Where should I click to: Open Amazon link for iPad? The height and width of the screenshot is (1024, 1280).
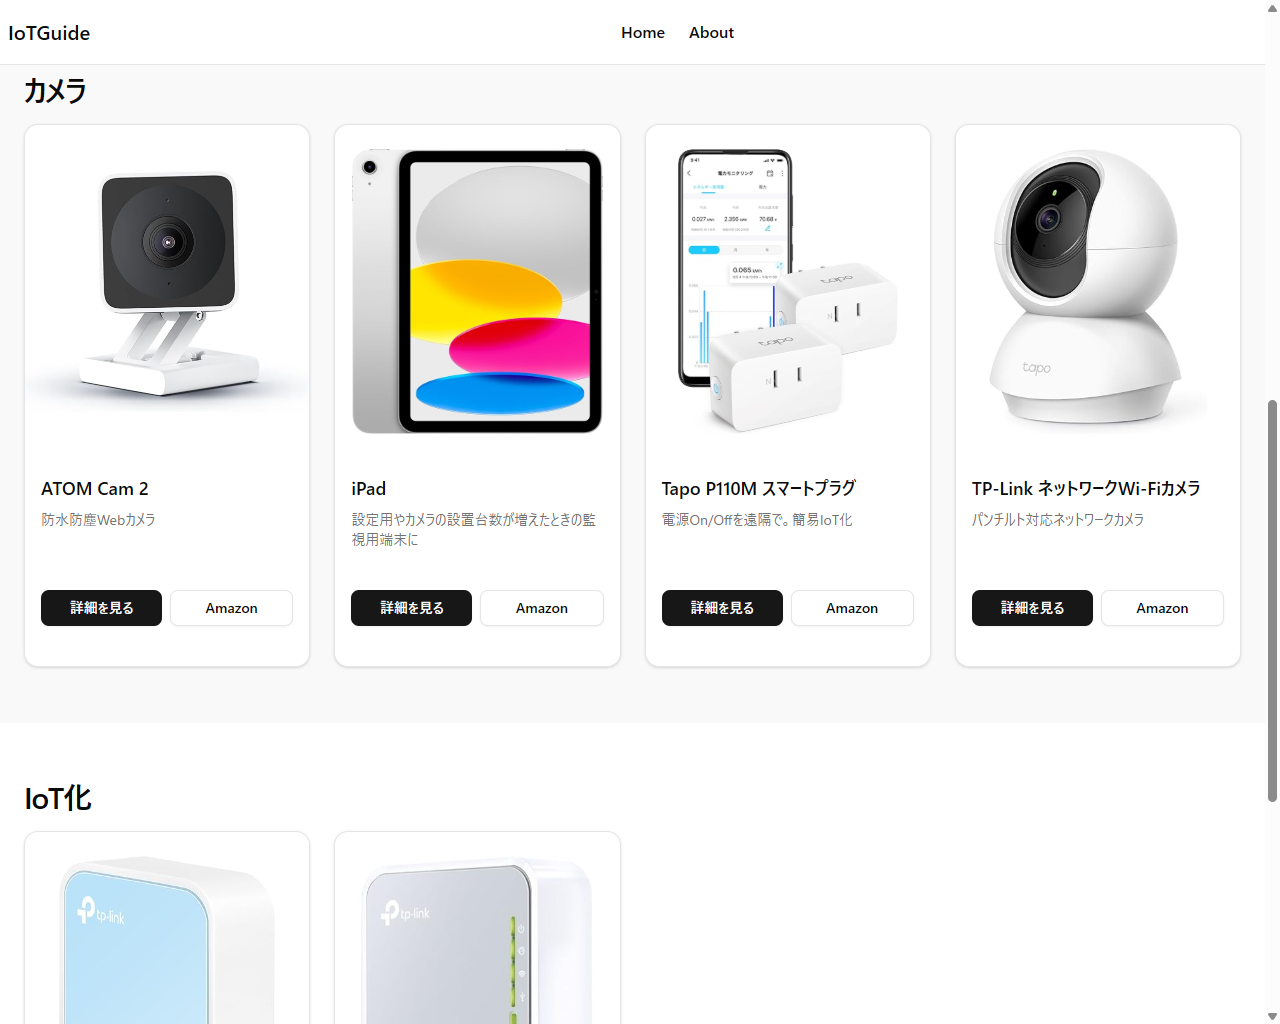541,608
